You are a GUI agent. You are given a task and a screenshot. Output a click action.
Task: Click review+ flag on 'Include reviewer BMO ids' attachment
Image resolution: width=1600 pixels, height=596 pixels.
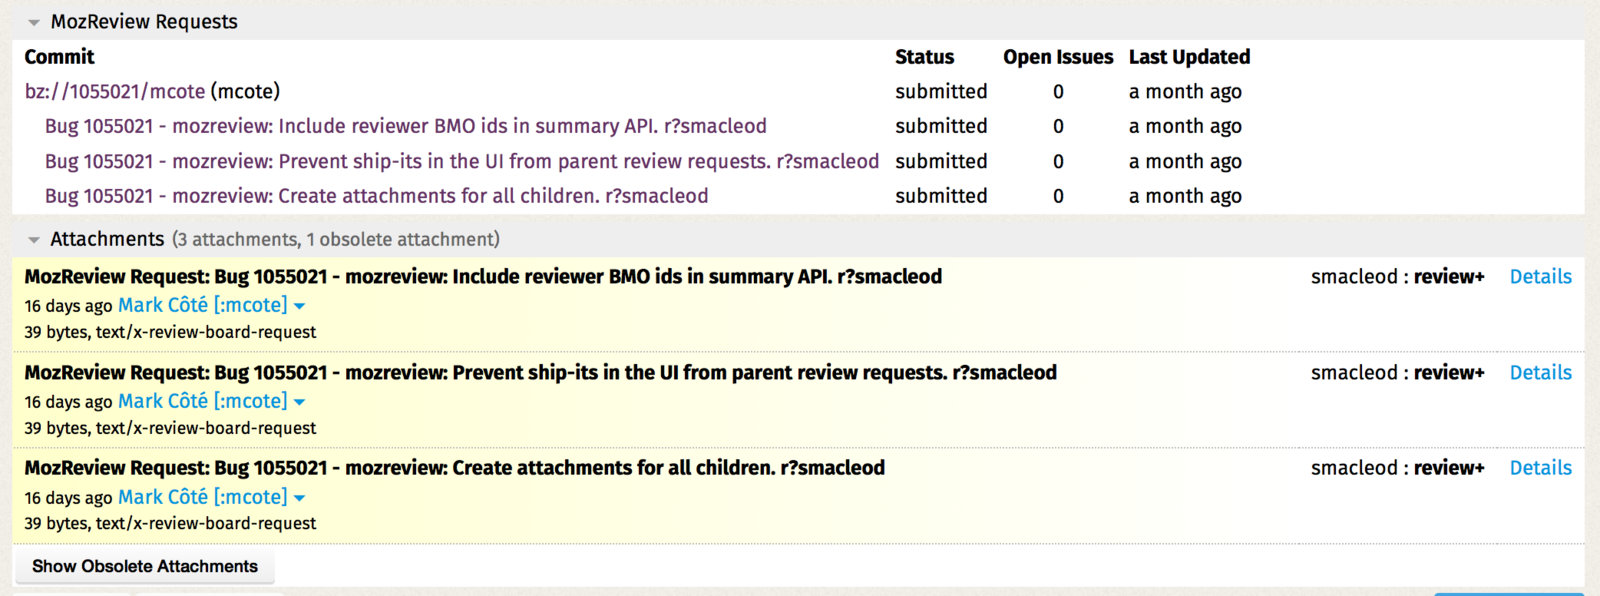click(x=1449, y=277)
